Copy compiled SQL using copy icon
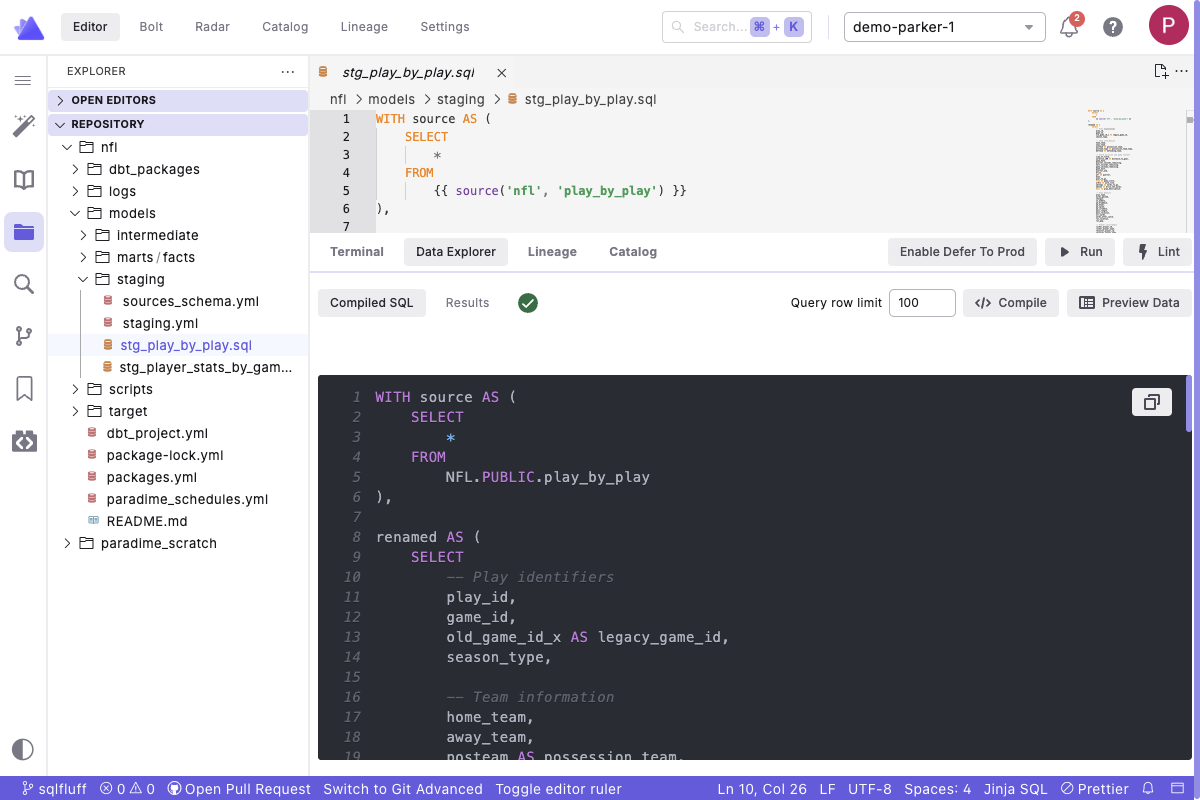The image size is (1200, 800). [1151, 402]
